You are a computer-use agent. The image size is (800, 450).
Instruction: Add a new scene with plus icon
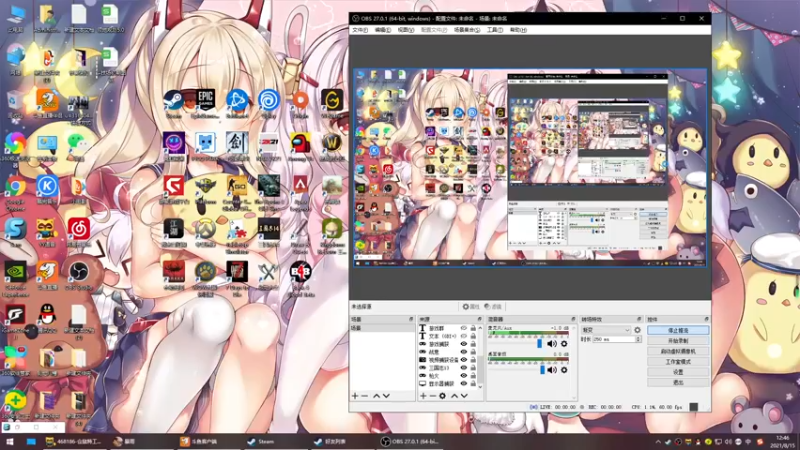355,396
